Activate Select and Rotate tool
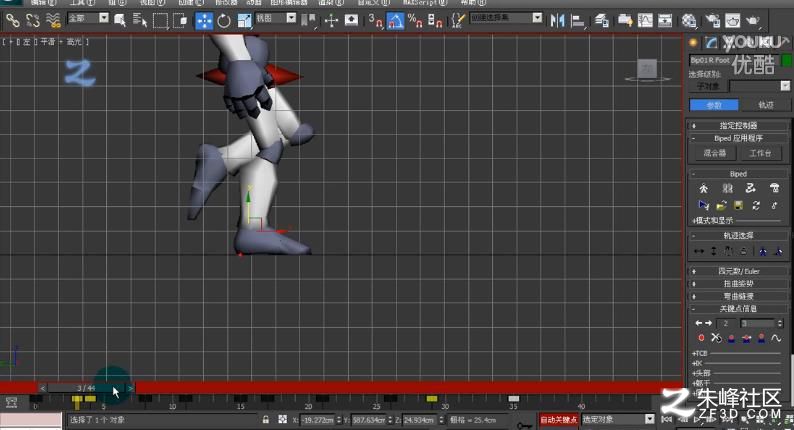794x430 pixels. (x=224, y=21)
